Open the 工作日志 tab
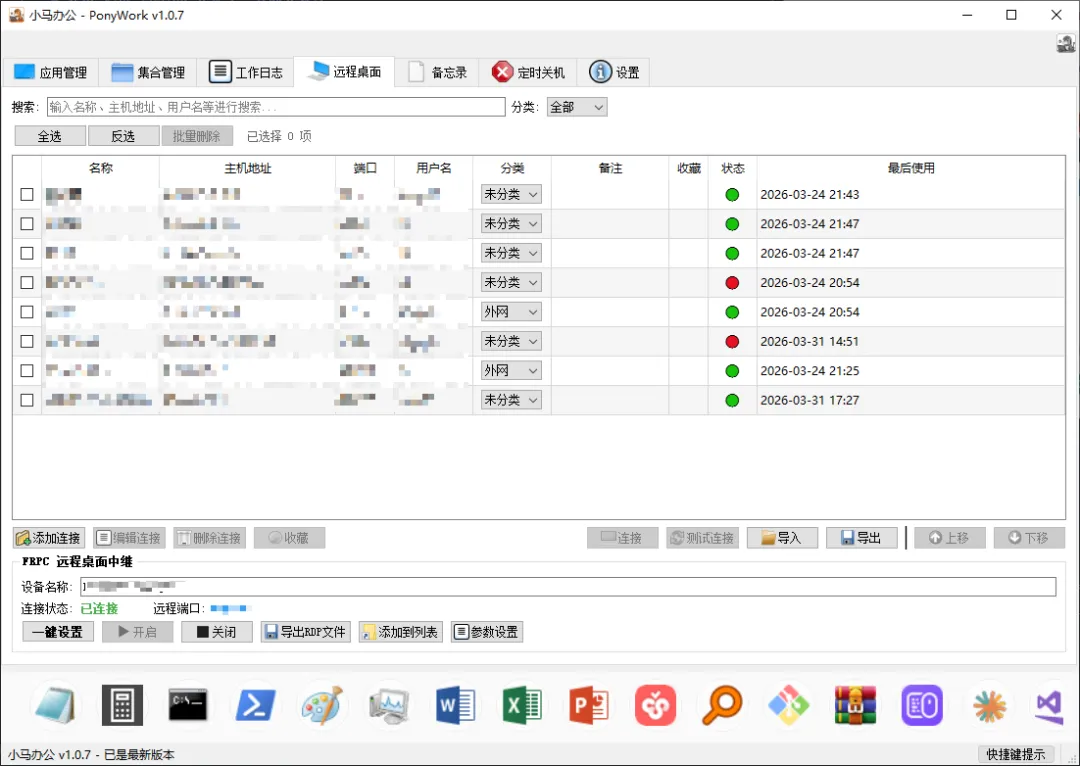 [x=246, y=72]
